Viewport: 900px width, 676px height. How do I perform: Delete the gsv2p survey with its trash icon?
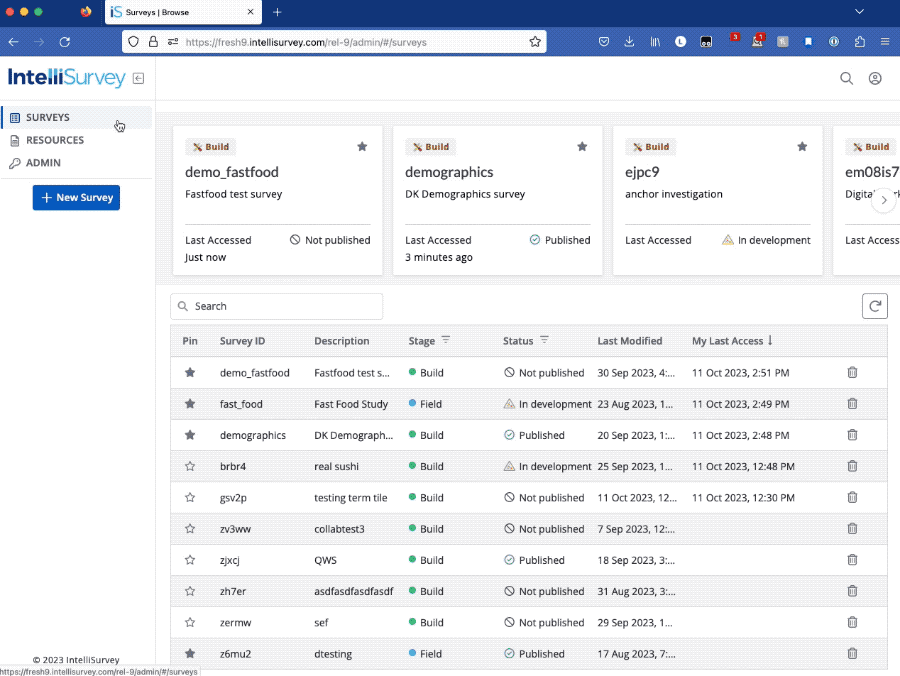pyautogui.click(x=852, y=498)
